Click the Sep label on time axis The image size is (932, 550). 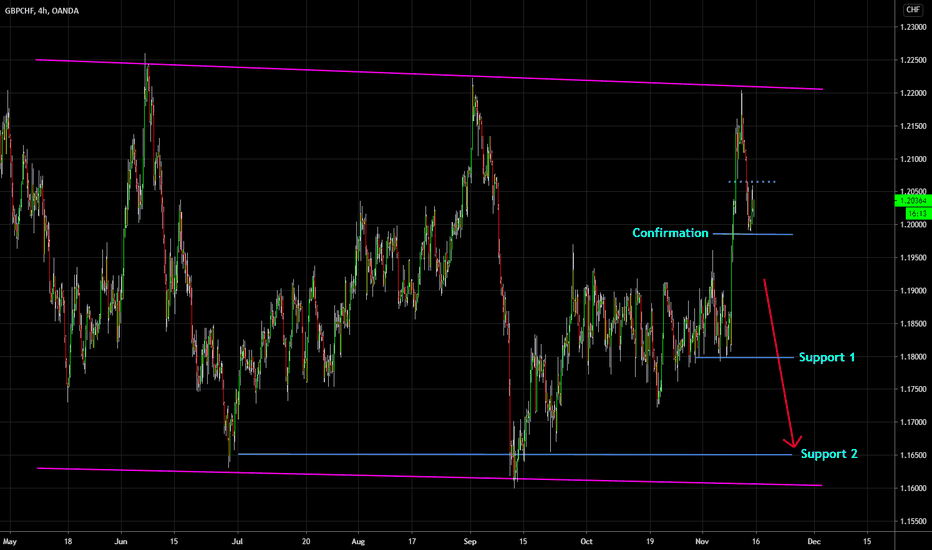coord(470,542)
